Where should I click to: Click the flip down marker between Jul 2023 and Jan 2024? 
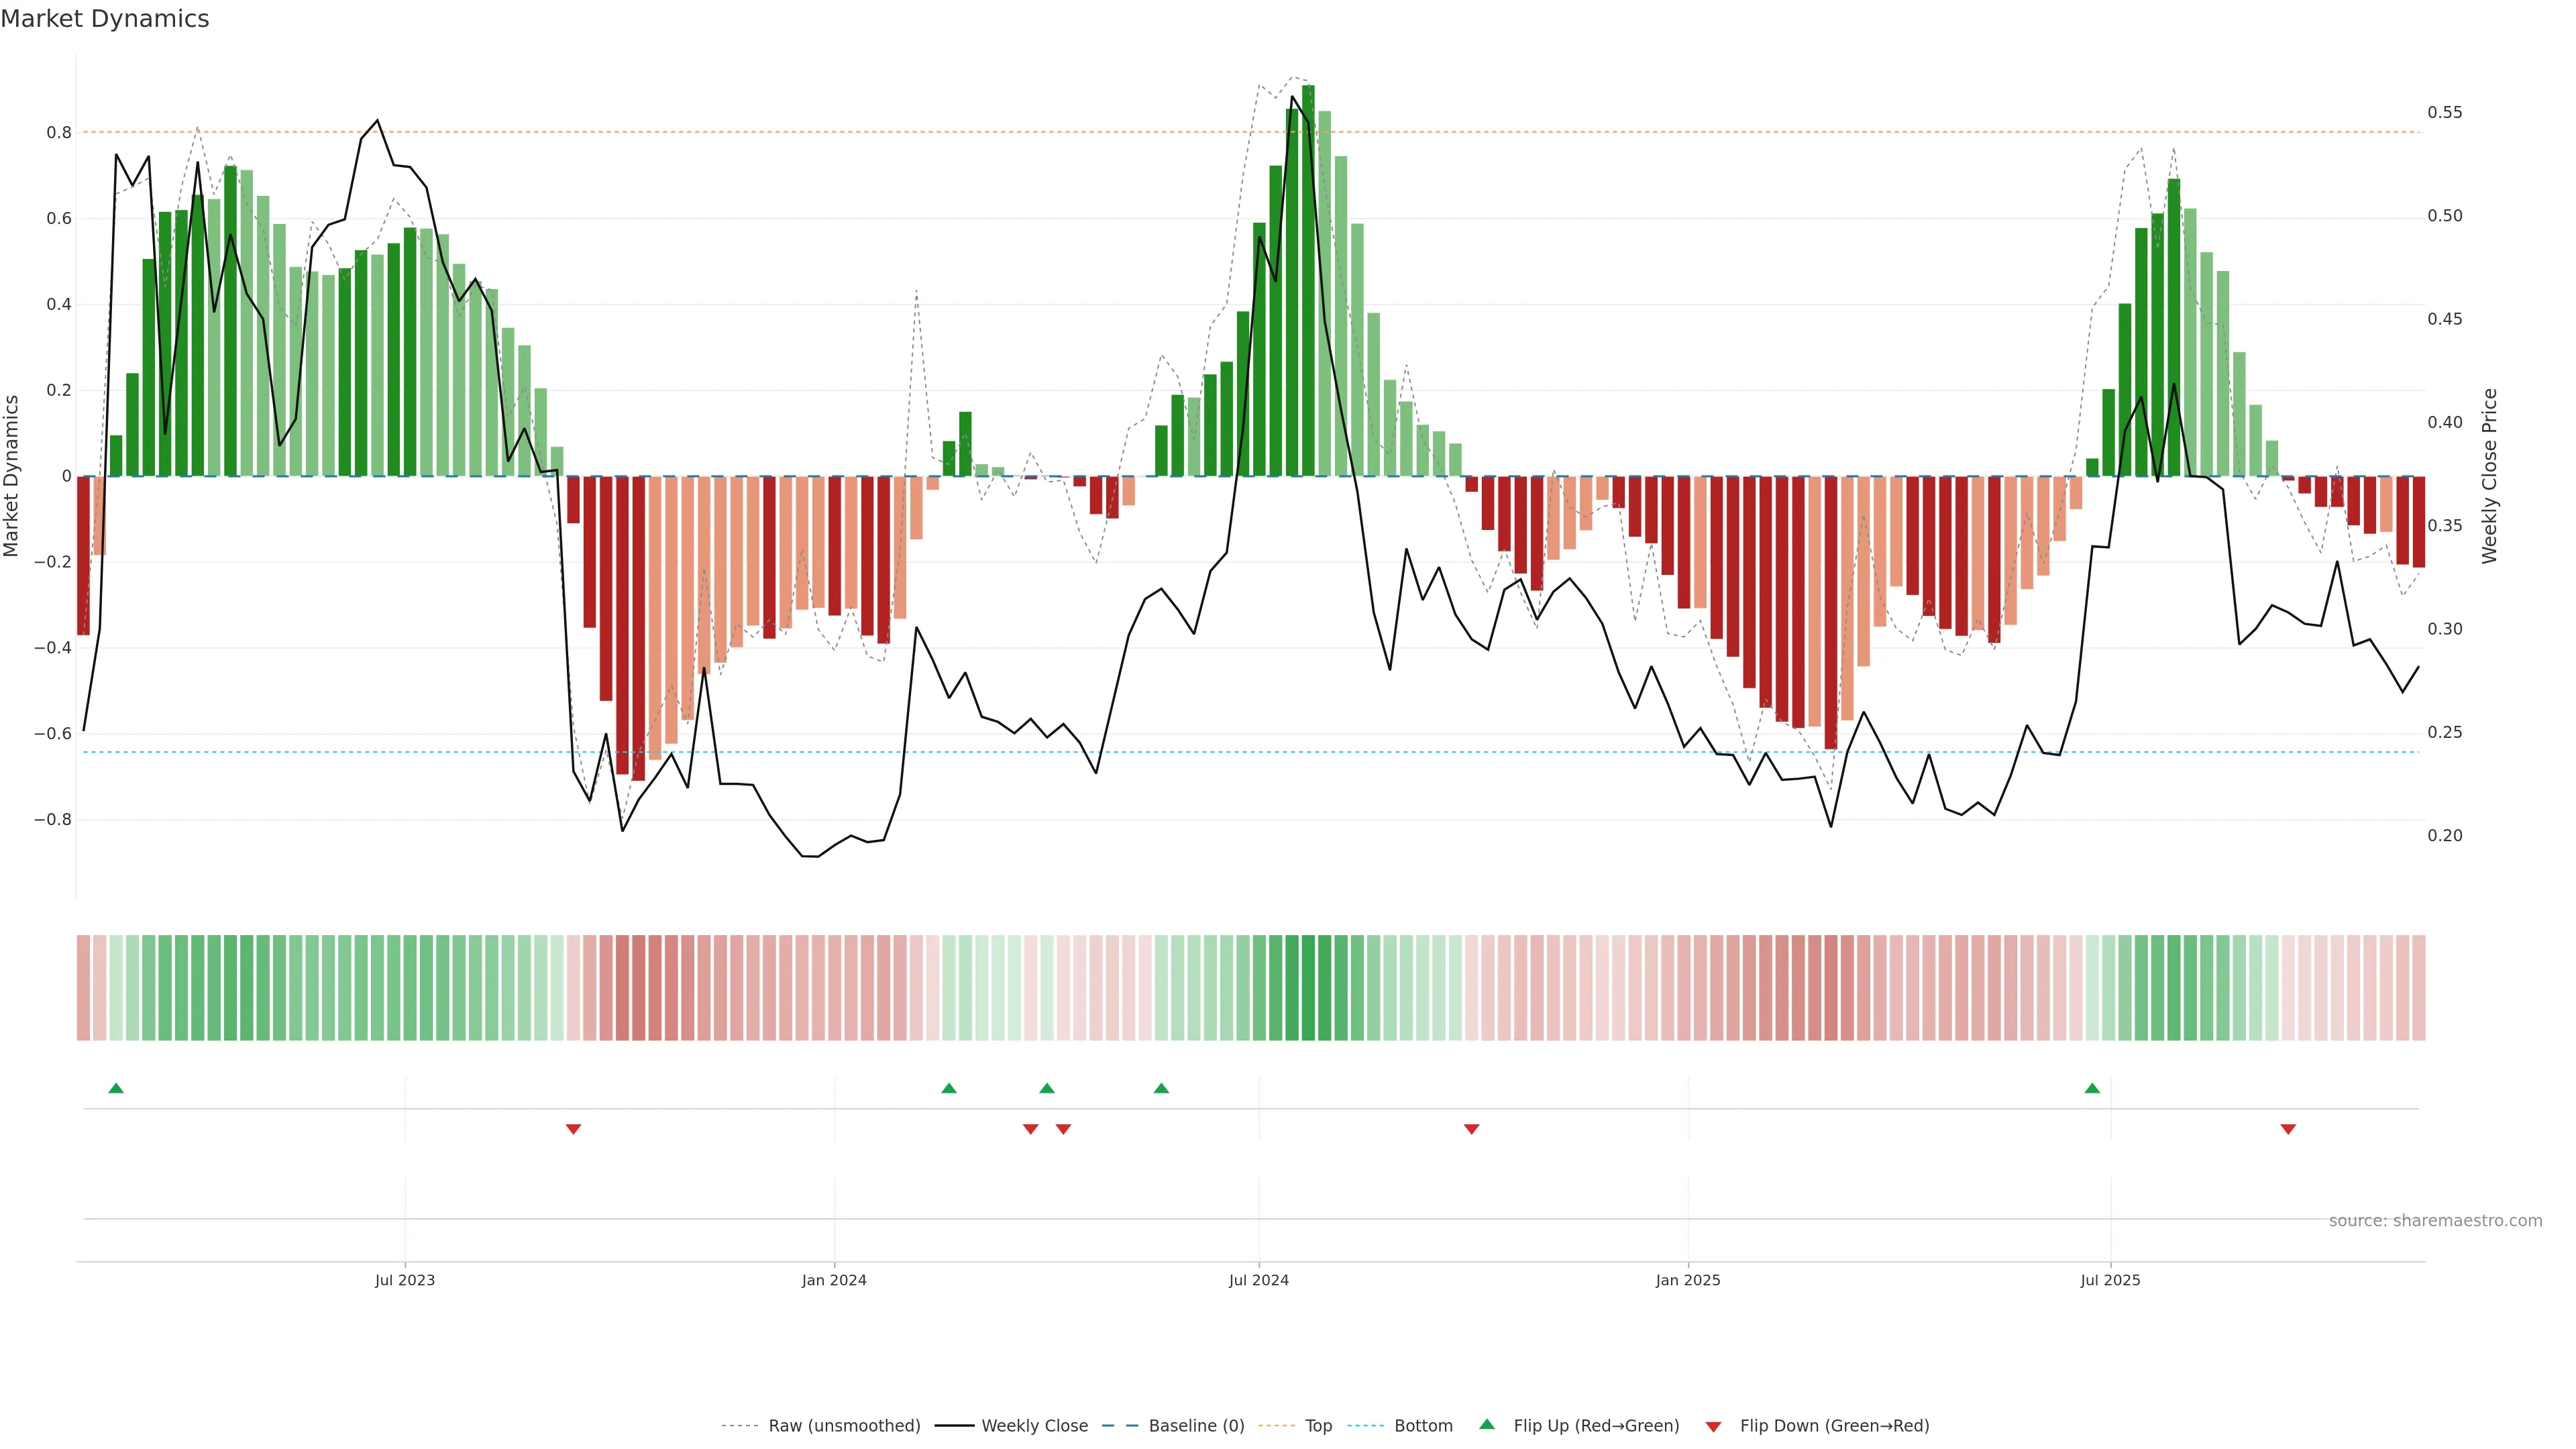(x=573, y=1129)
